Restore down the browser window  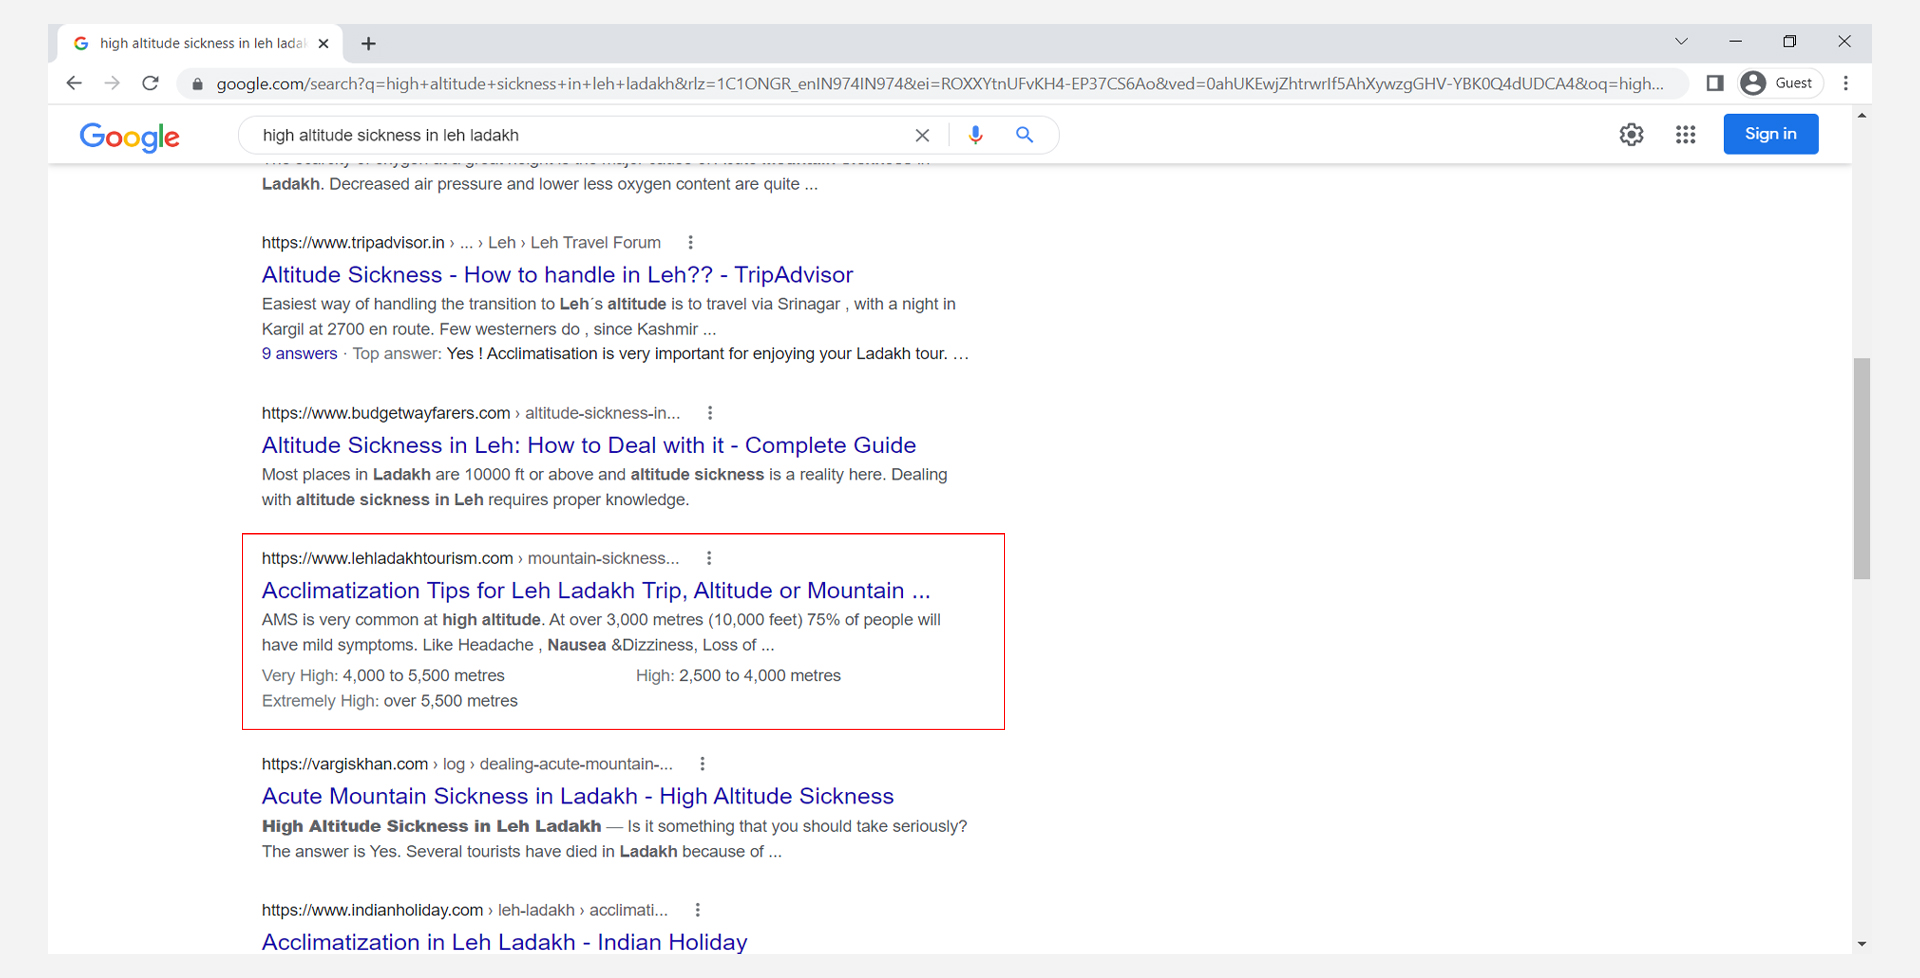(x=1789, y=41)
